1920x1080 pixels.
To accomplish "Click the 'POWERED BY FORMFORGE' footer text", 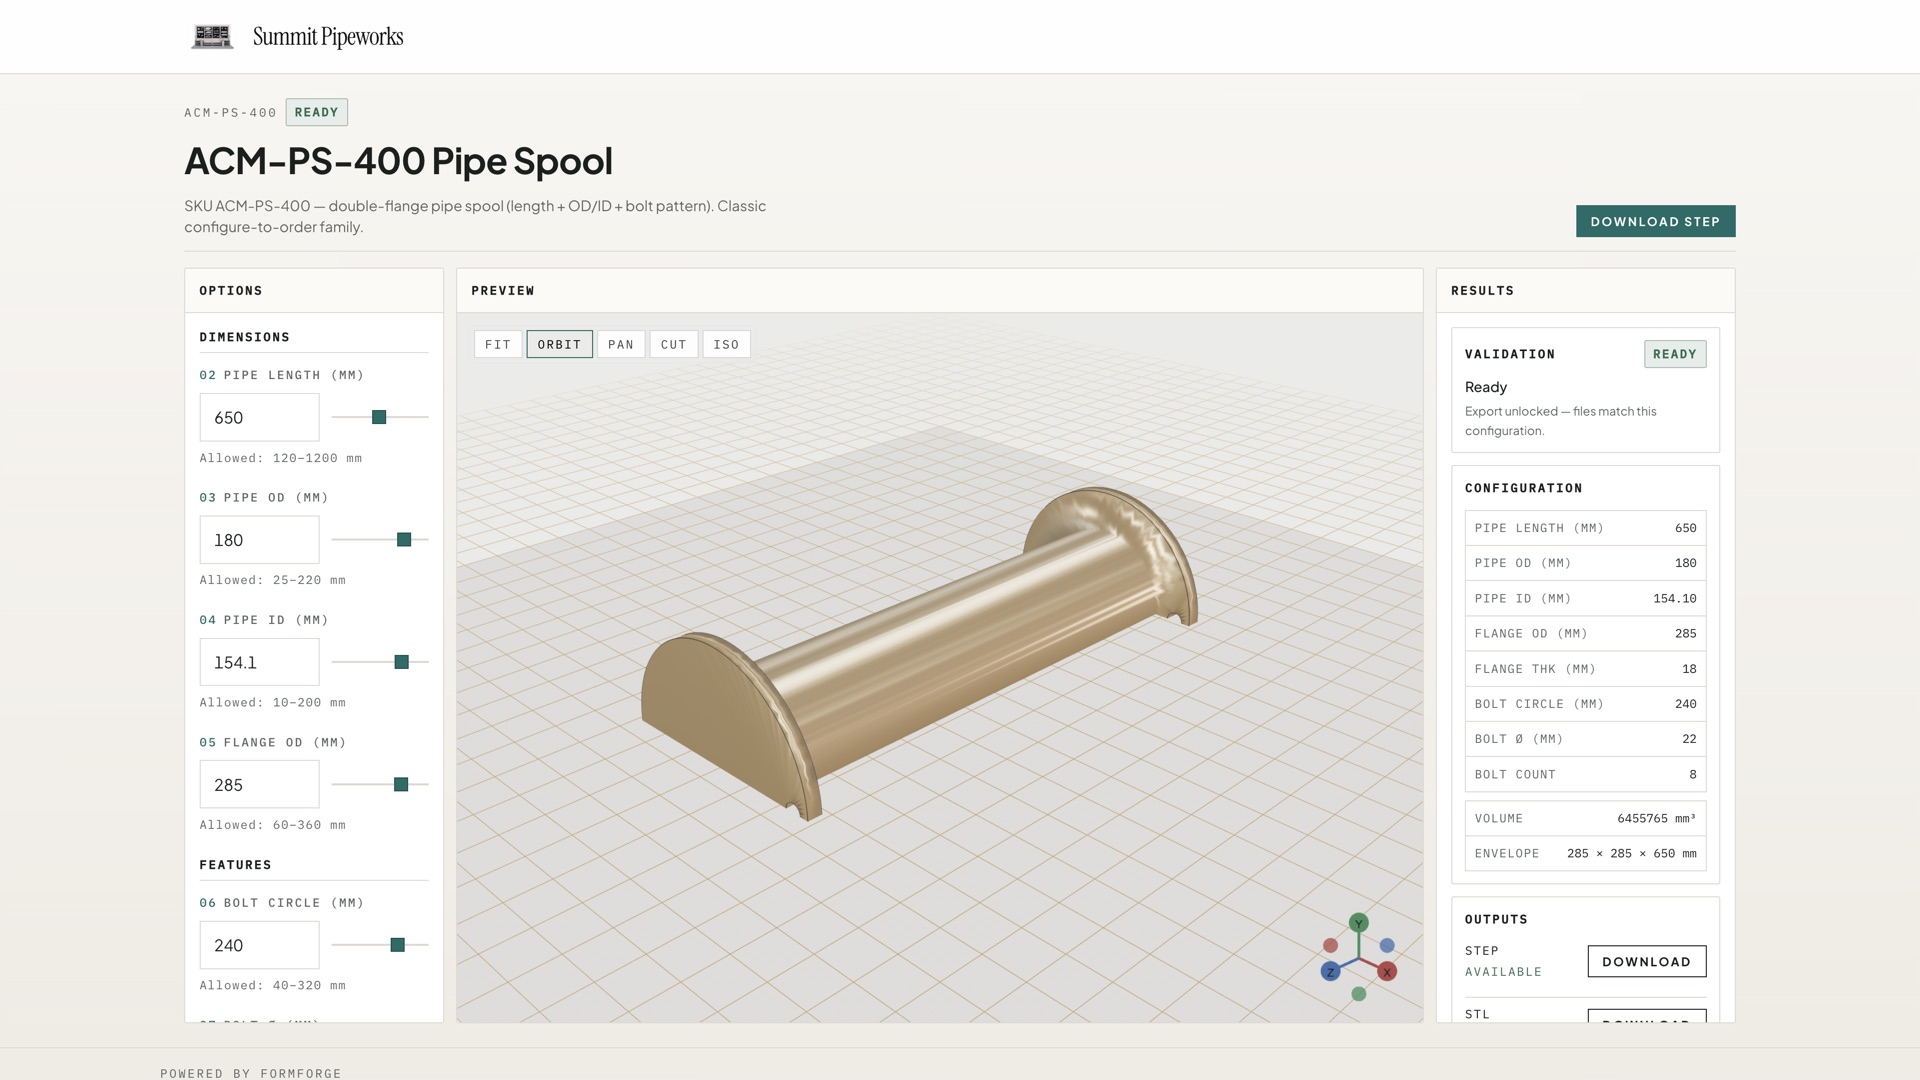I will click(x=250, y=1073).
